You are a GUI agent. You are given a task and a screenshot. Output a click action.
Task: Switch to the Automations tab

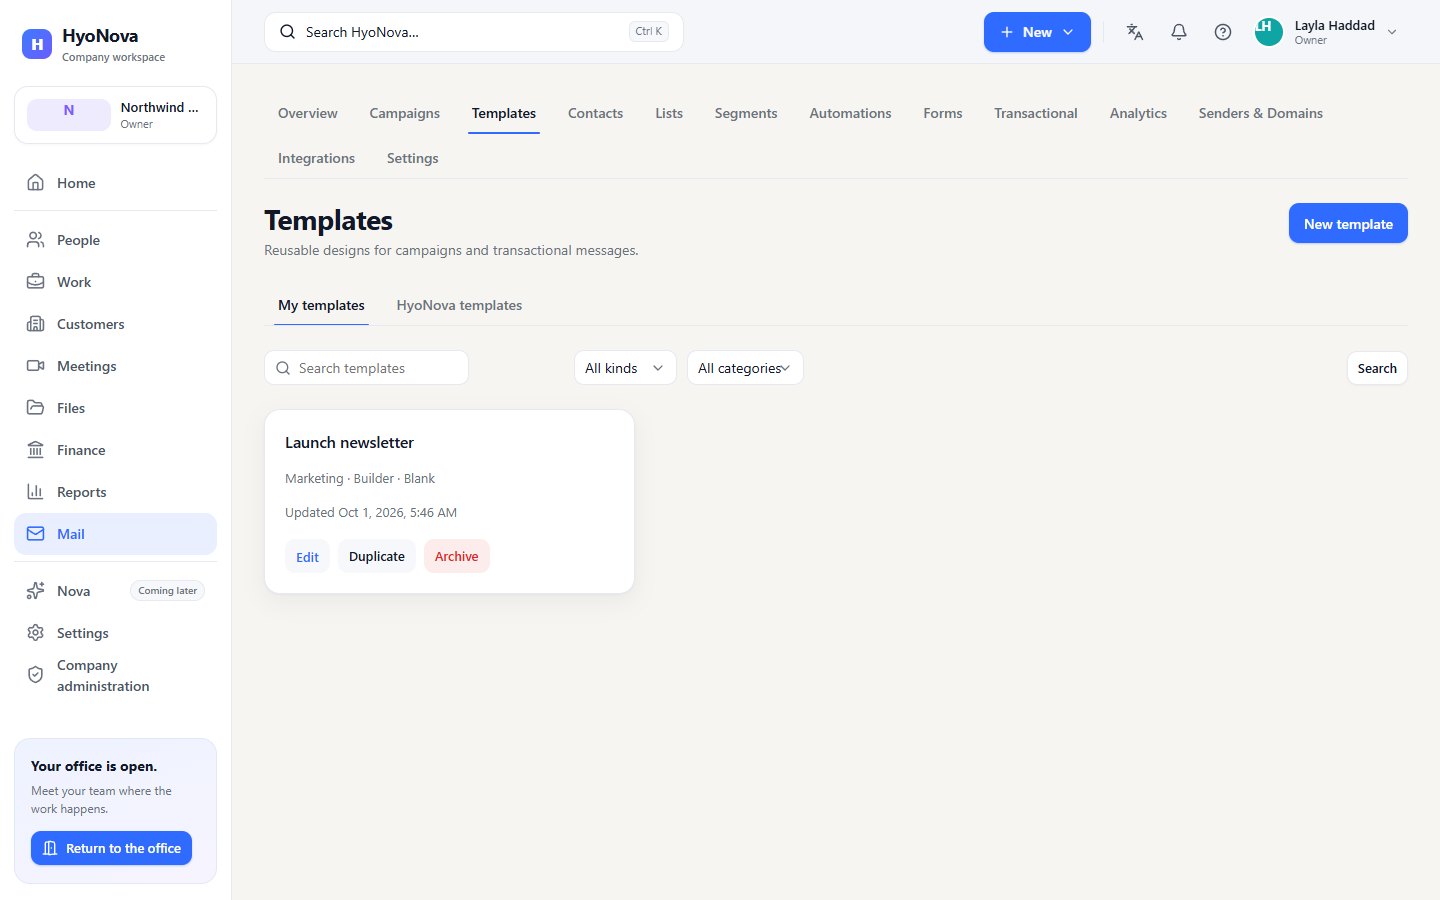[x=850, y=113]
